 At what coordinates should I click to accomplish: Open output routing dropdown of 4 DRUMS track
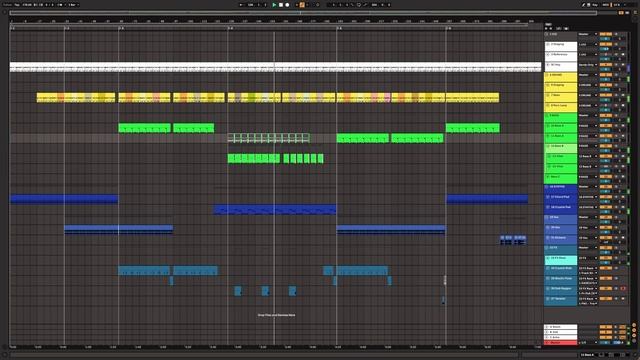point(588,75)
